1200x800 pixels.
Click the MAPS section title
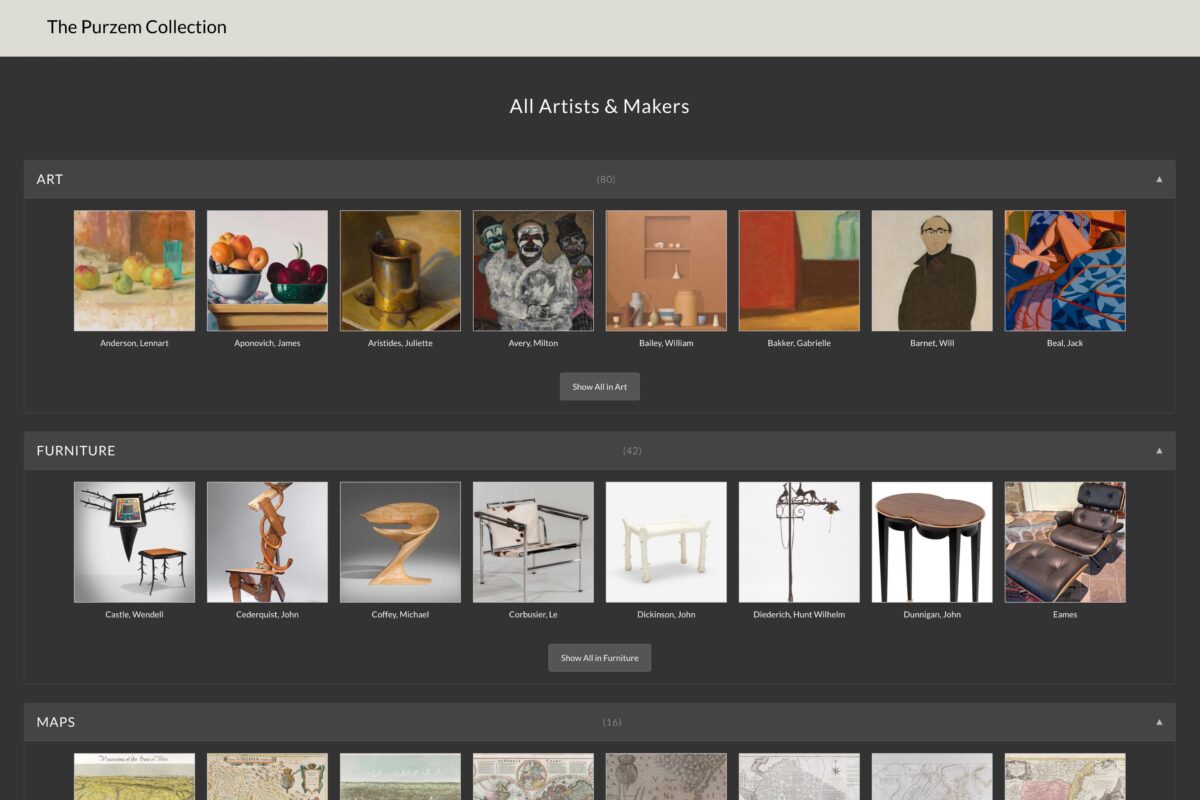pos(56,722)
